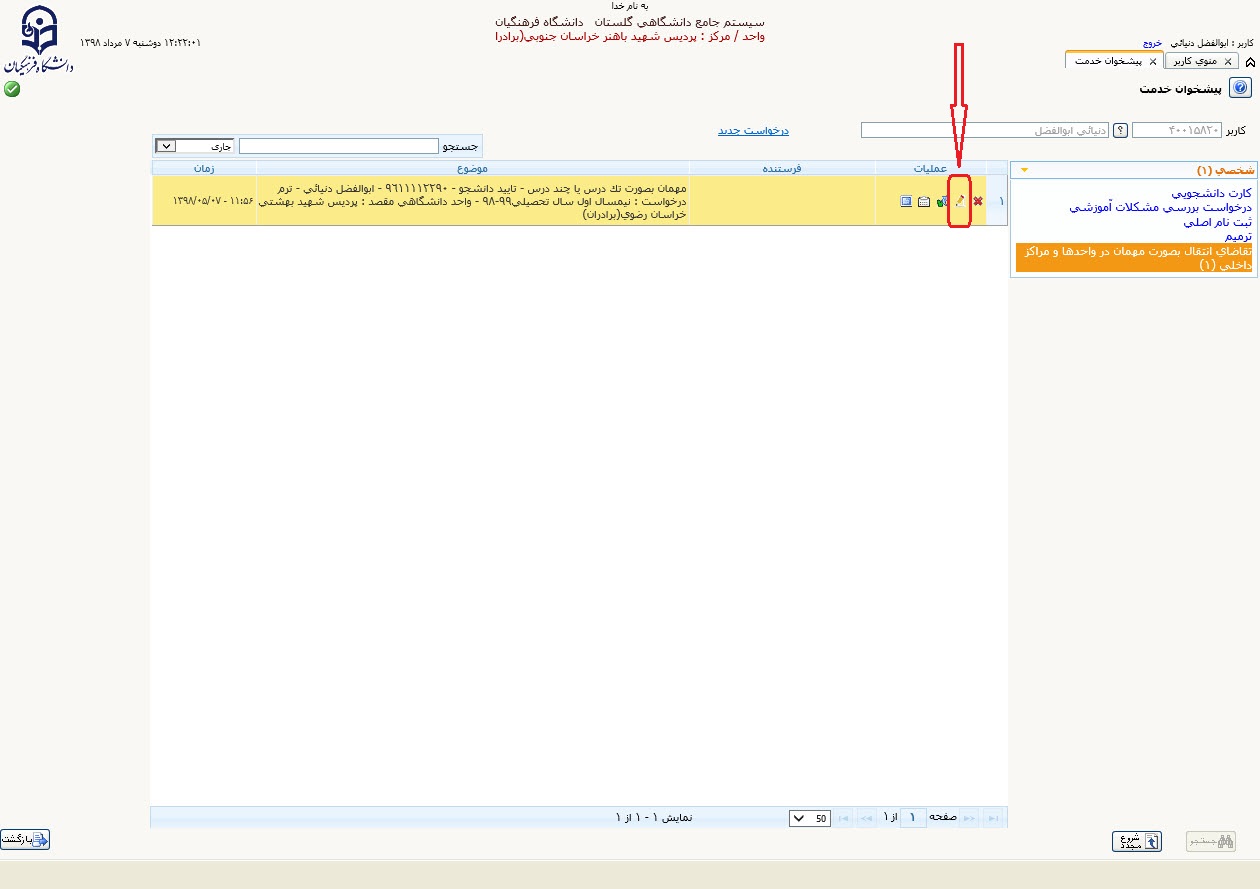Switch to the منوي کاربر tab
The height and width of the screenshot is (889, 1260).
tap(1215, 61)
